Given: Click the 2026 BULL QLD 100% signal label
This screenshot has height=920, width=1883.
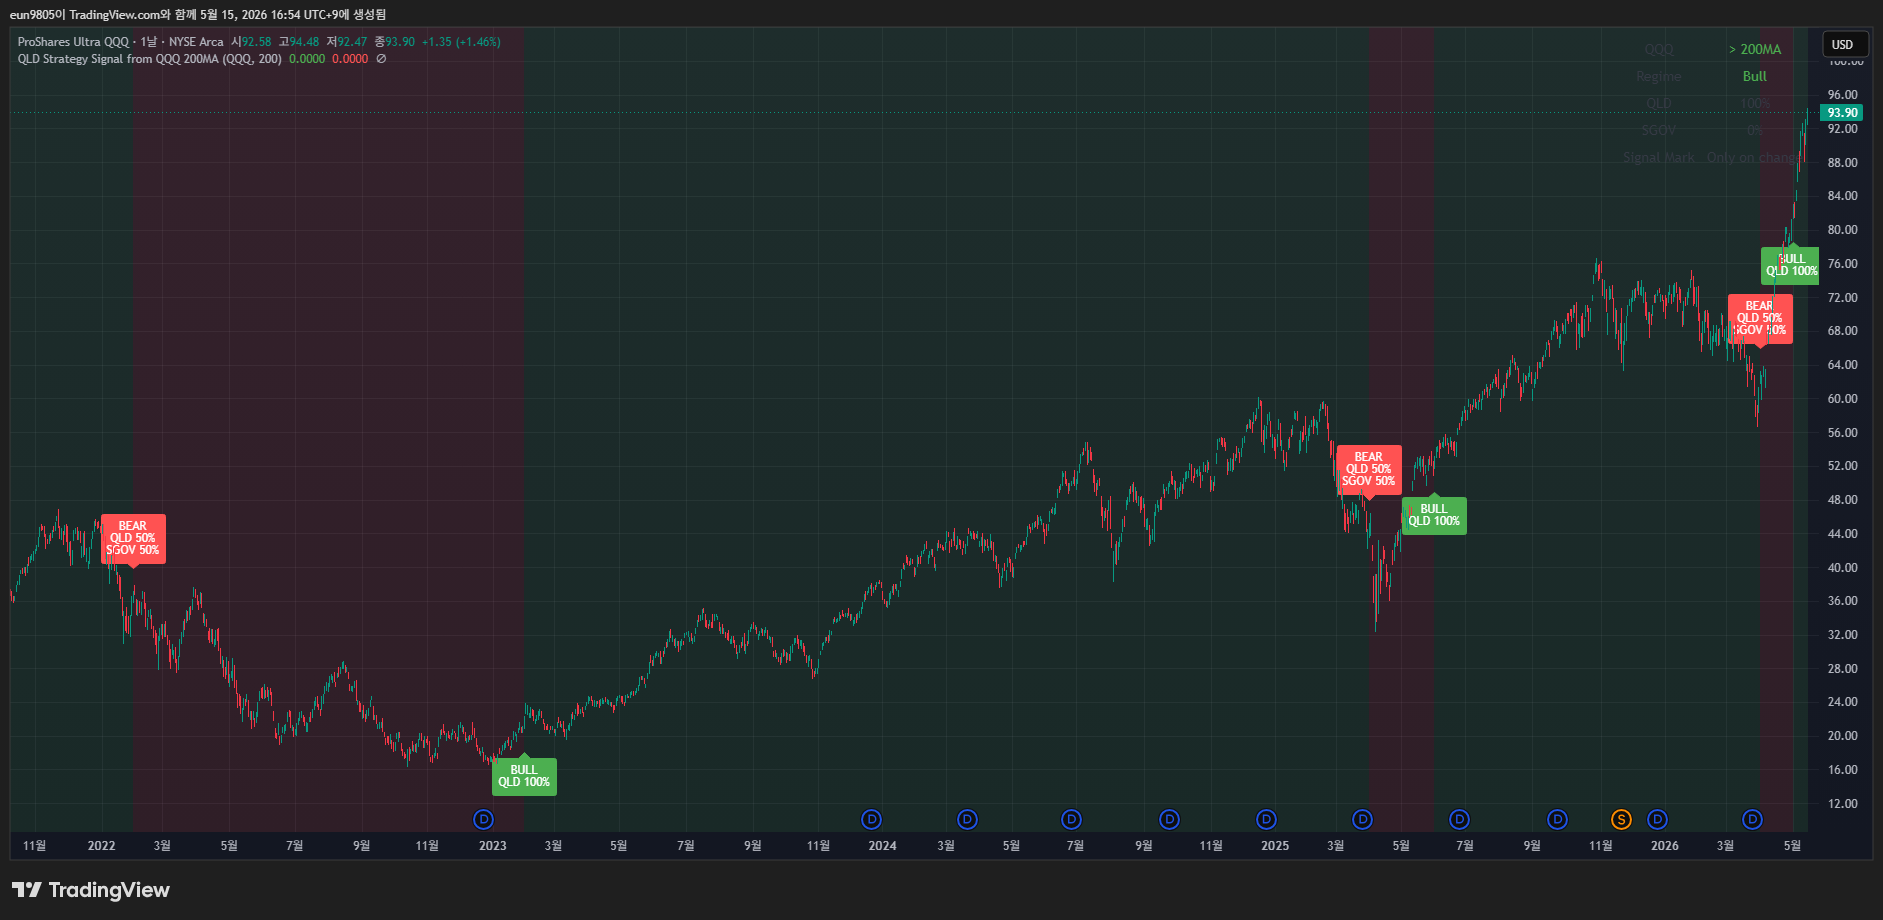Looking at the screenshot, I should click(1790, 265).
